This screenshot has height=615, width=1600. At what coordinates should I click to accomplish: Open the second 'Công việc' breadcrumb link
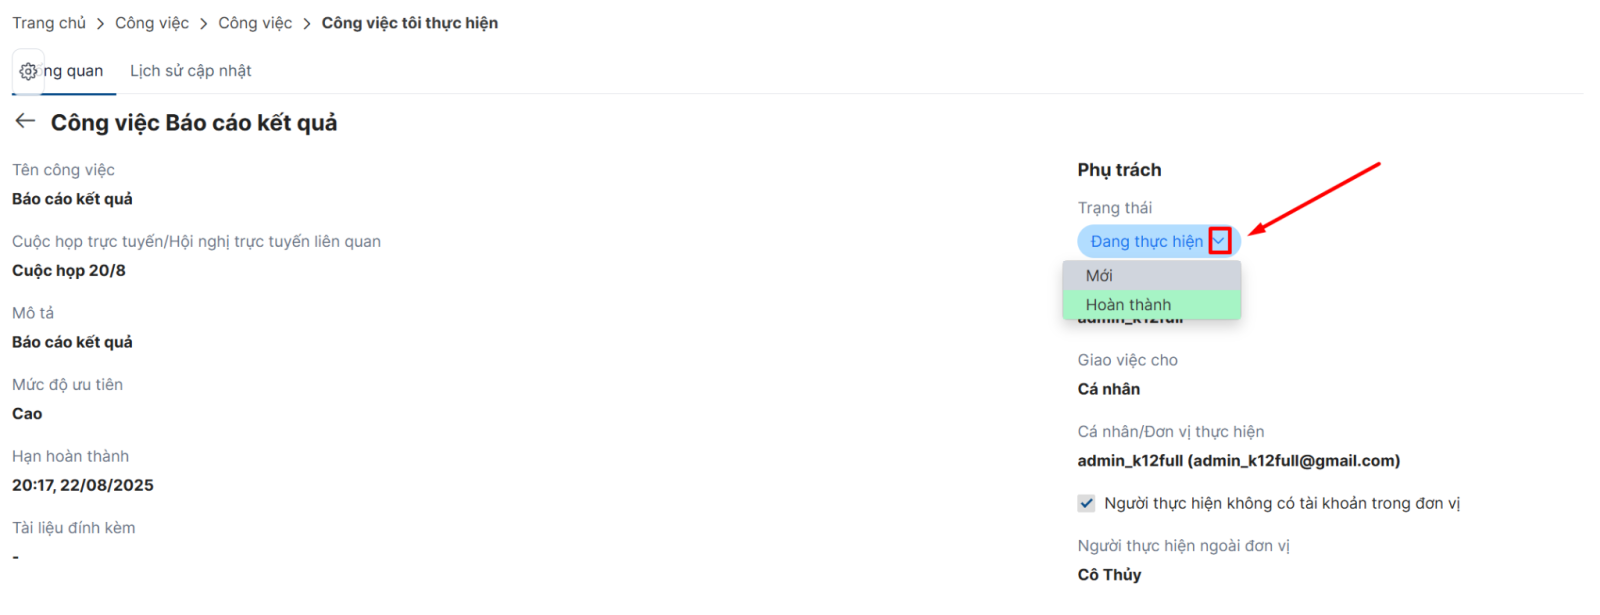tap(255, 23)
